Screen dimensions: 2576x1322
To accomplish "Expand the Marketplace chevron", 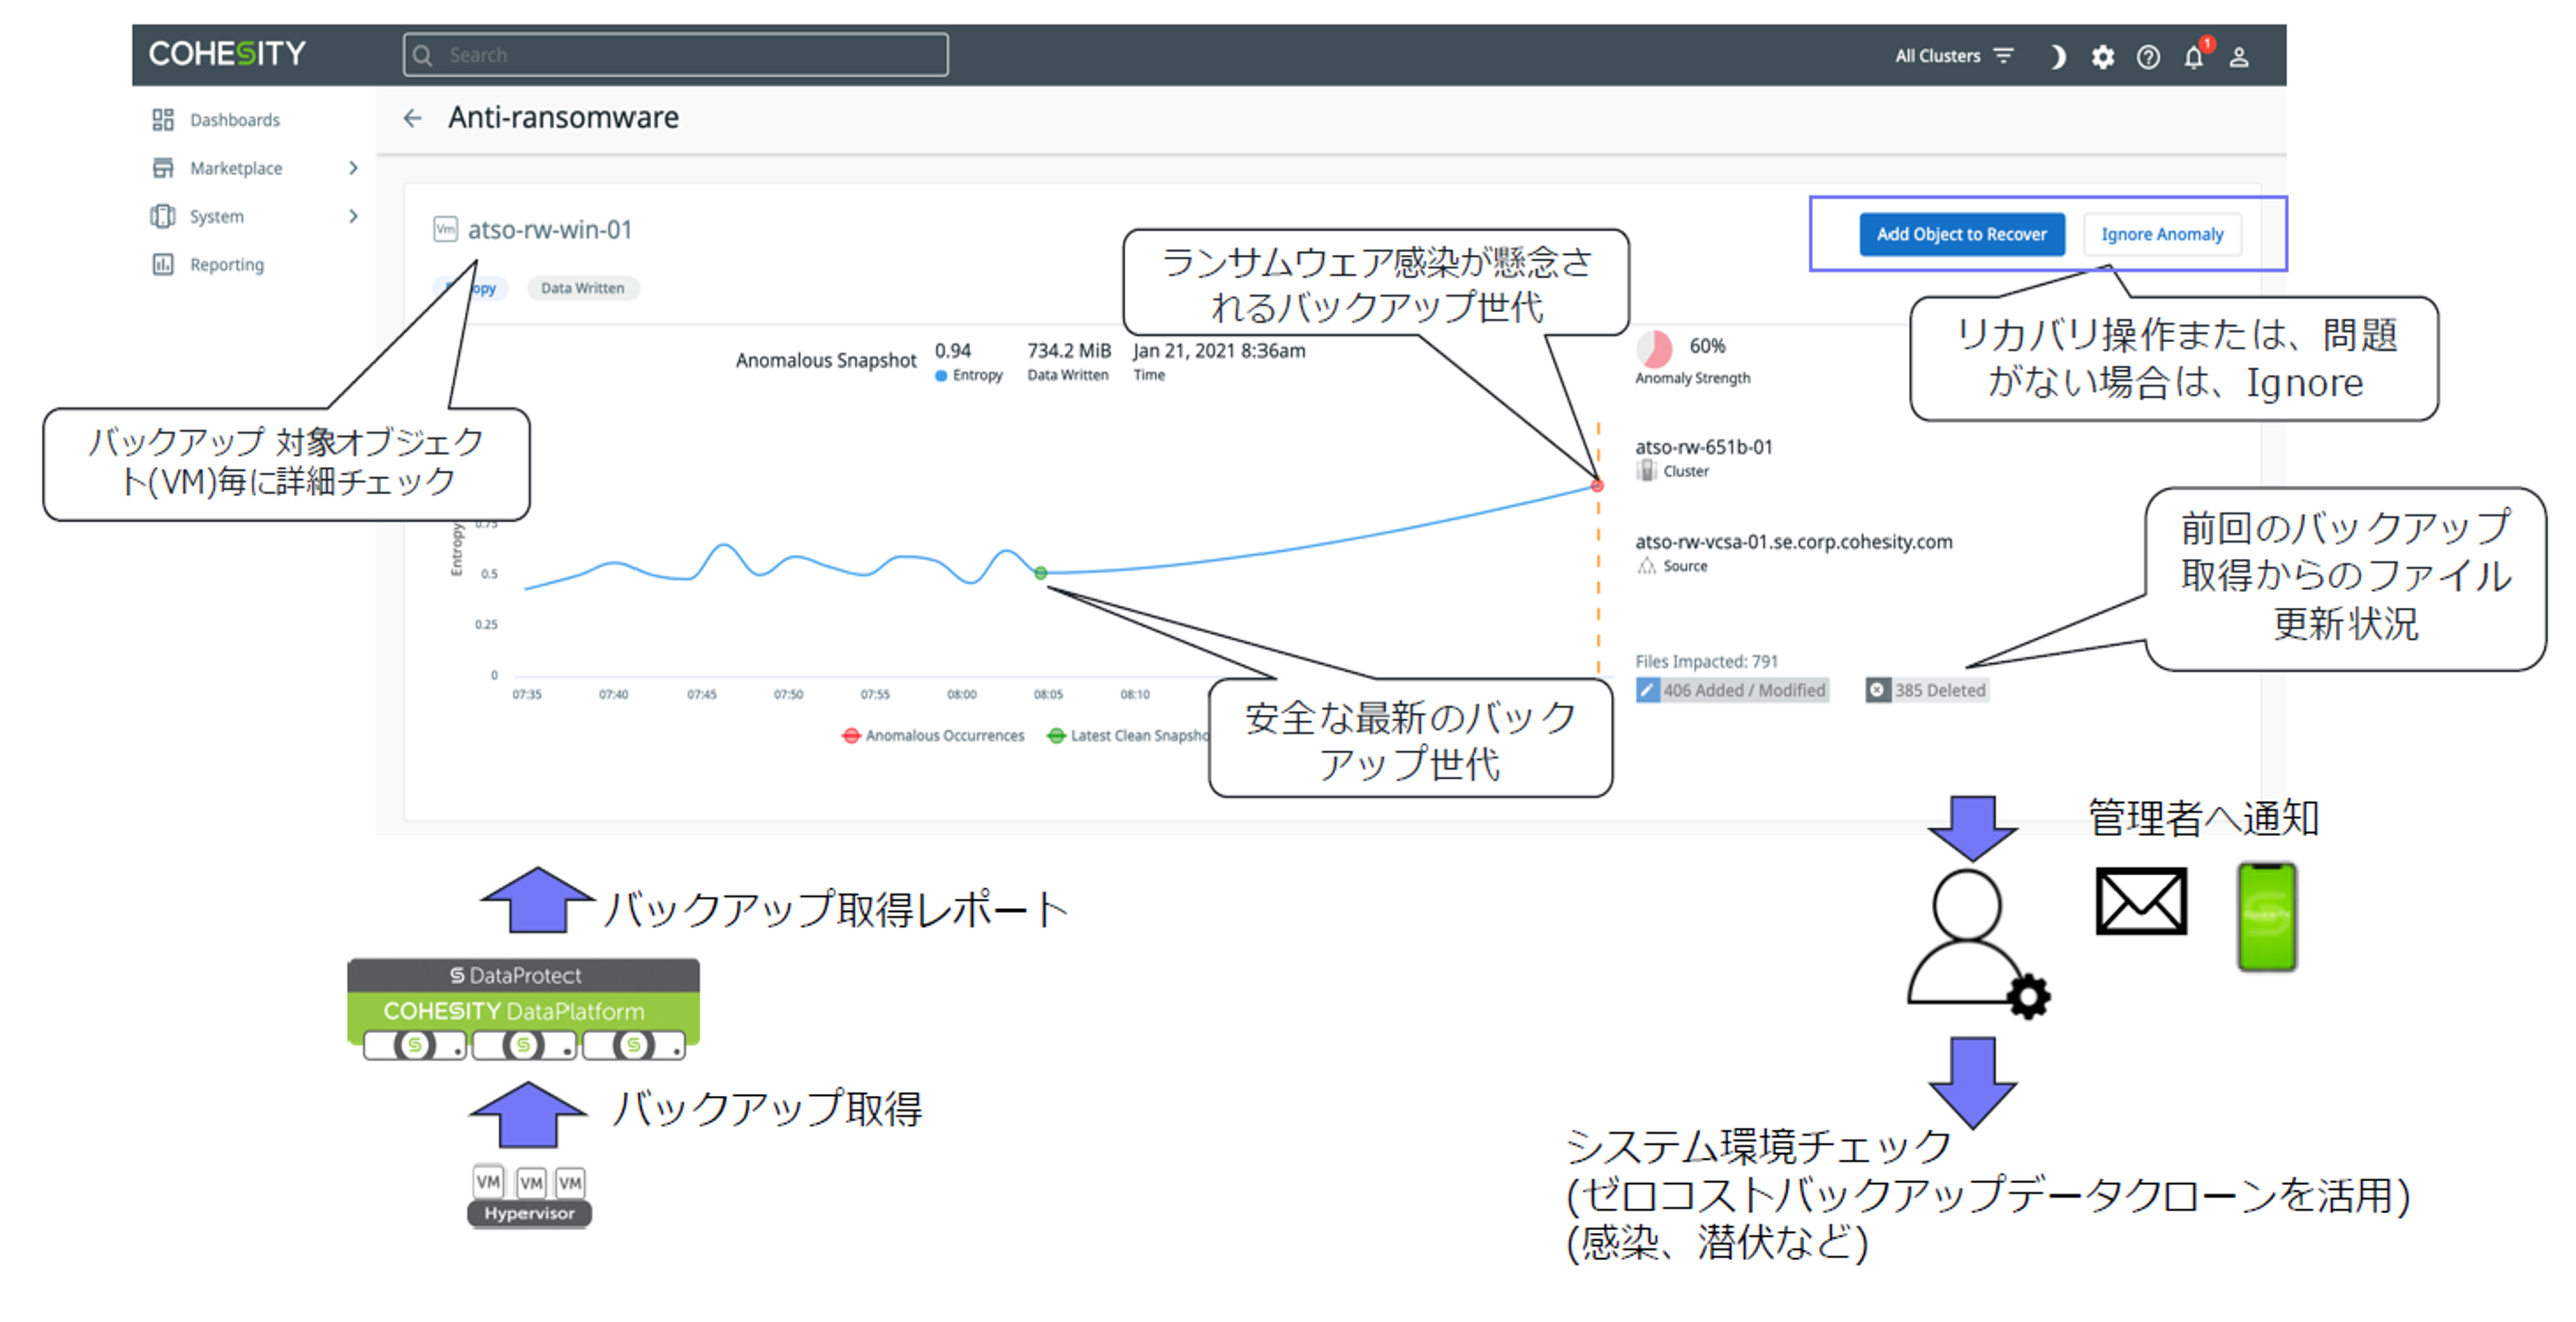I will (x=353, y=168).
